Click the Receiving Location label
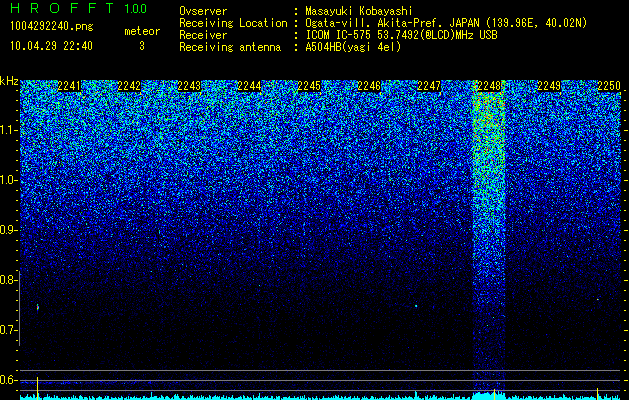Image resolution: width=629 pixels, height=400 pixels. [233, 23]
